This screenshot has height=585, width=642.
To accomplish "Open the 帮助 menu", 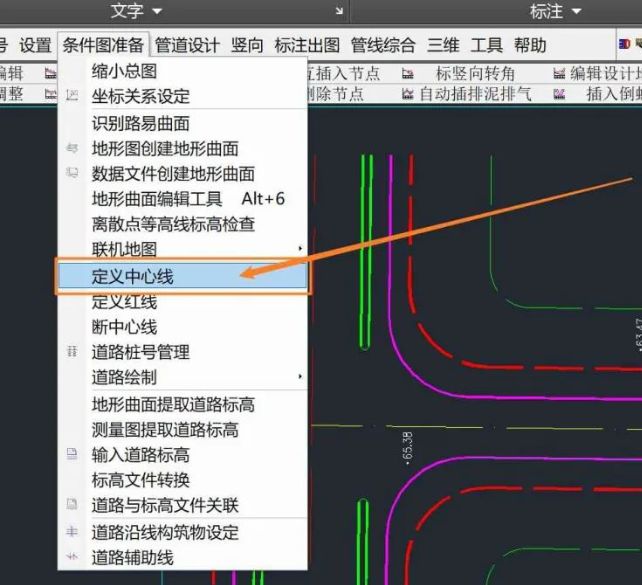I will click(x=530, y=45).
